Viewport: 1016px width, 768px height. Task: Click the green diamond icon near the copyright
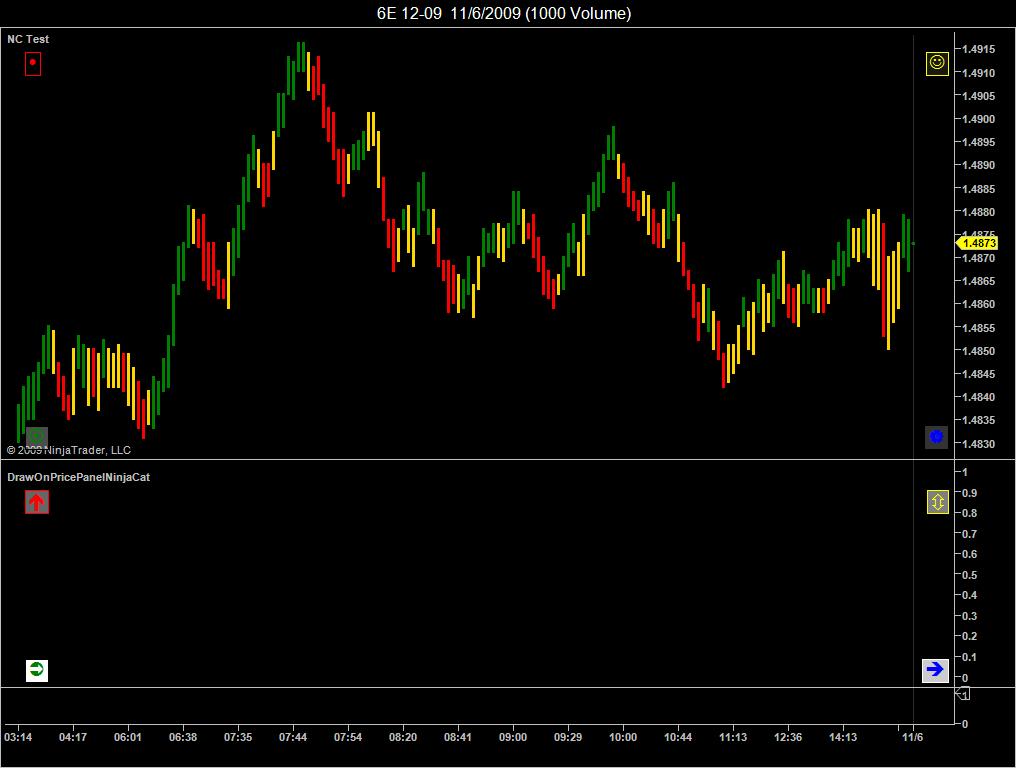37,437
